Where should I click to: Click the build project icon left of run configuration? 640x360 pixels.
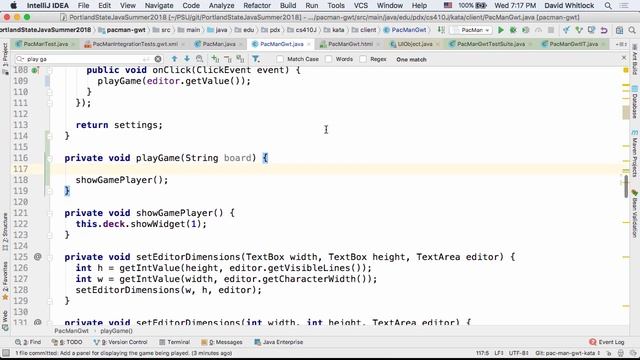pos(441,30)
